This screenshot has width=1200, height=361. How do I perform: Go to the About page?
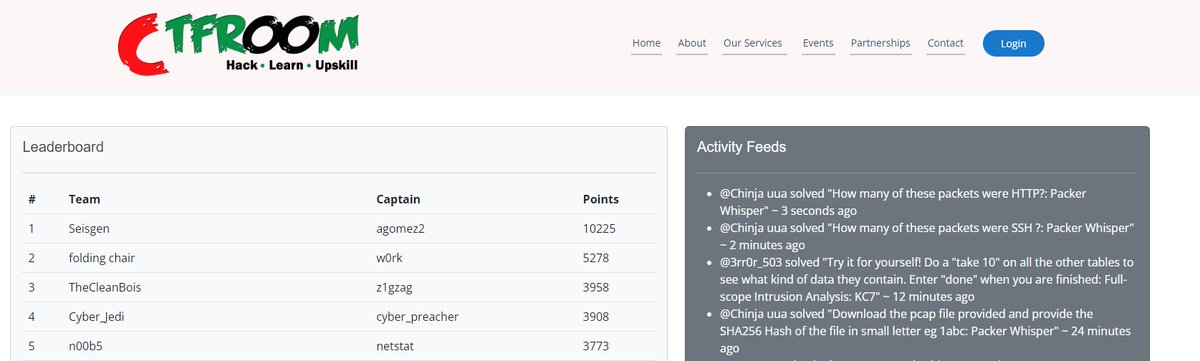[x=692, y=43]
